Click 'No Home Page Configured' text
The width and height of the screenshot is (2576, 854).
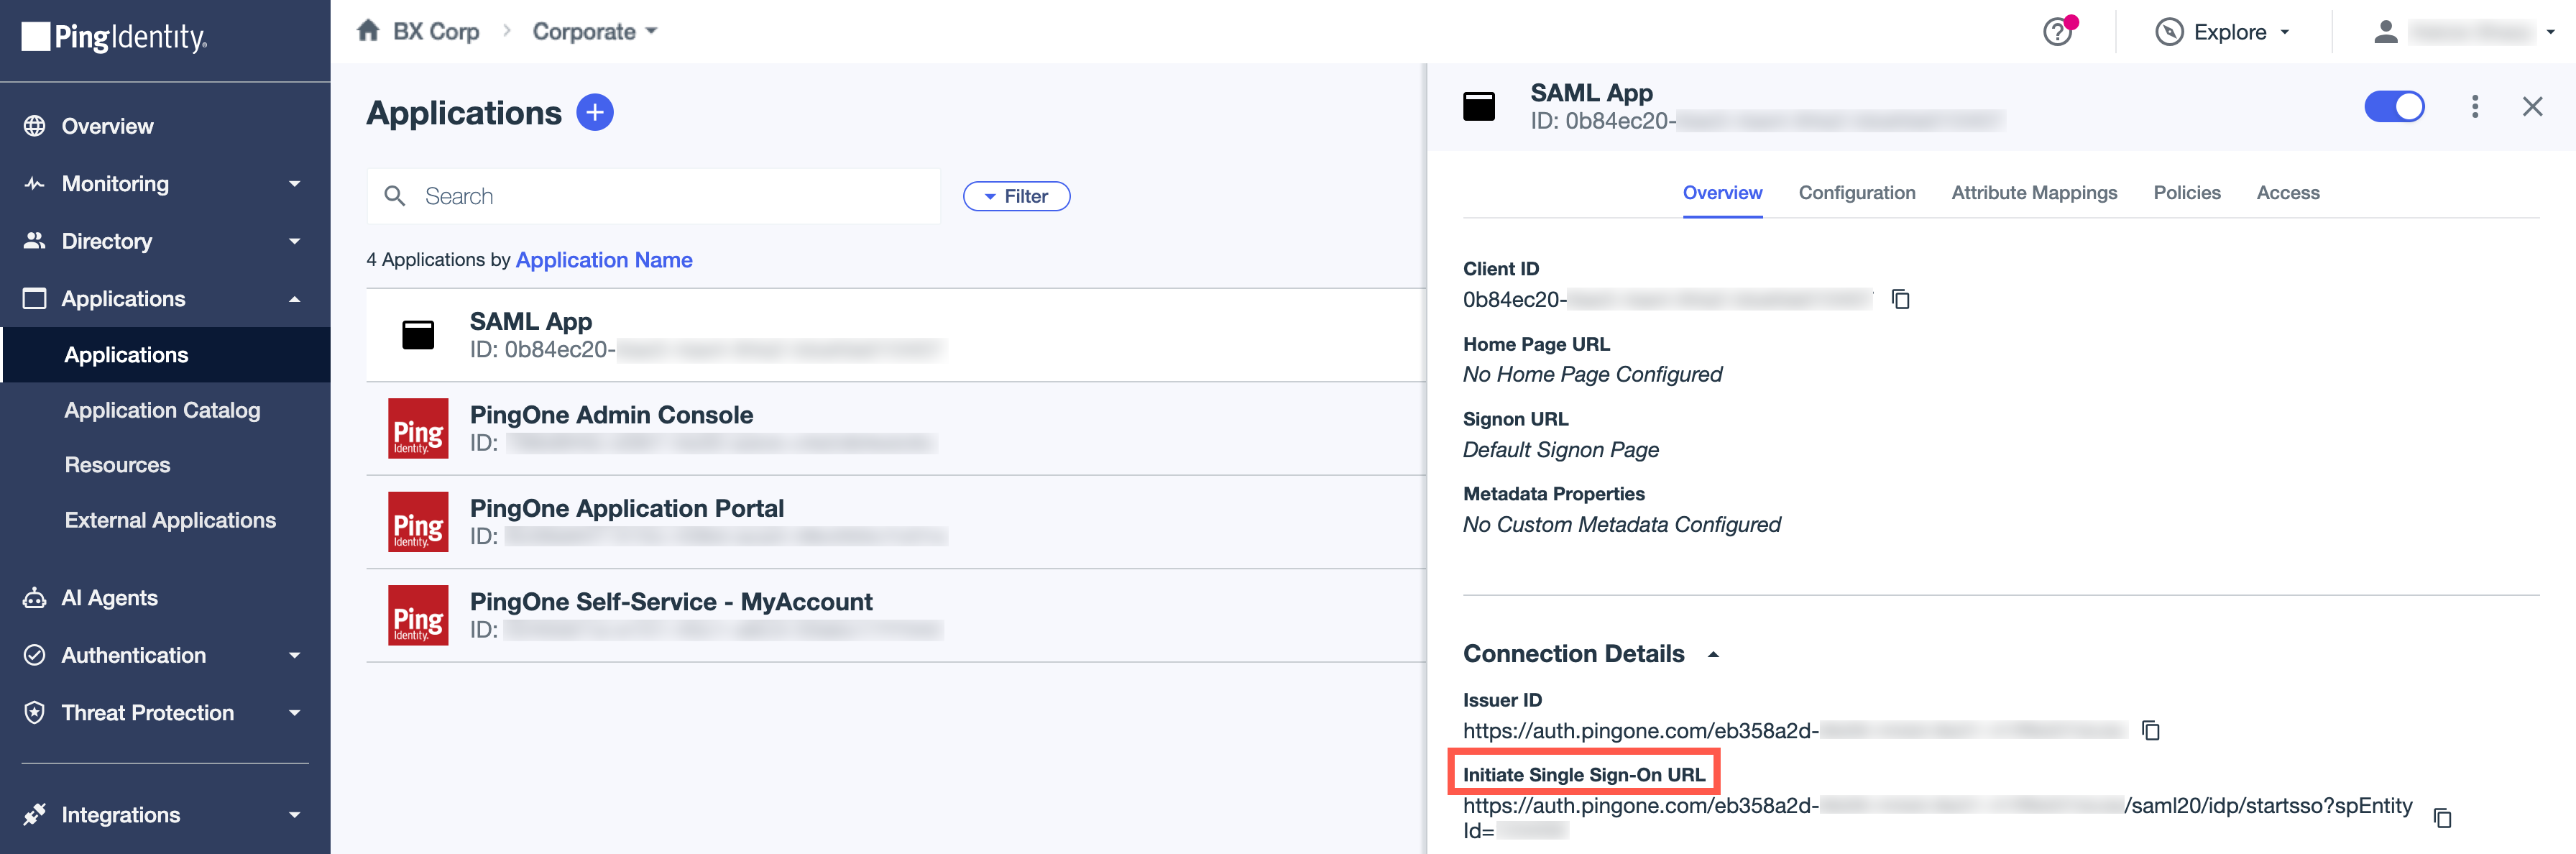coord(1592,374)
